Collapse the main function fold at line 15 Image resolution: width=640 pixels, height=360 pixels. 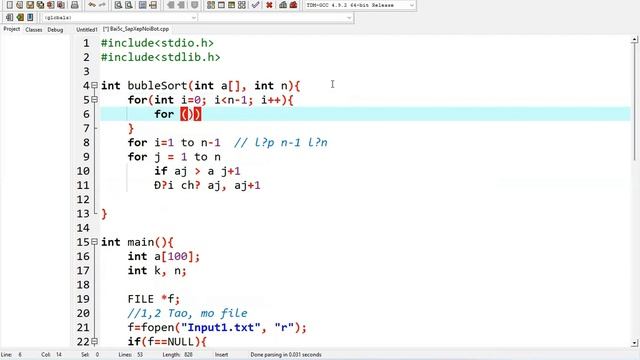(x=94, y=242)
